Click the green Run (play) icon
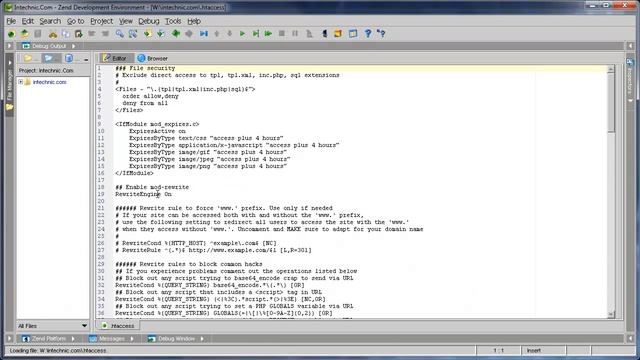Screen dimensions: 640x360 [x=242, y=34]
